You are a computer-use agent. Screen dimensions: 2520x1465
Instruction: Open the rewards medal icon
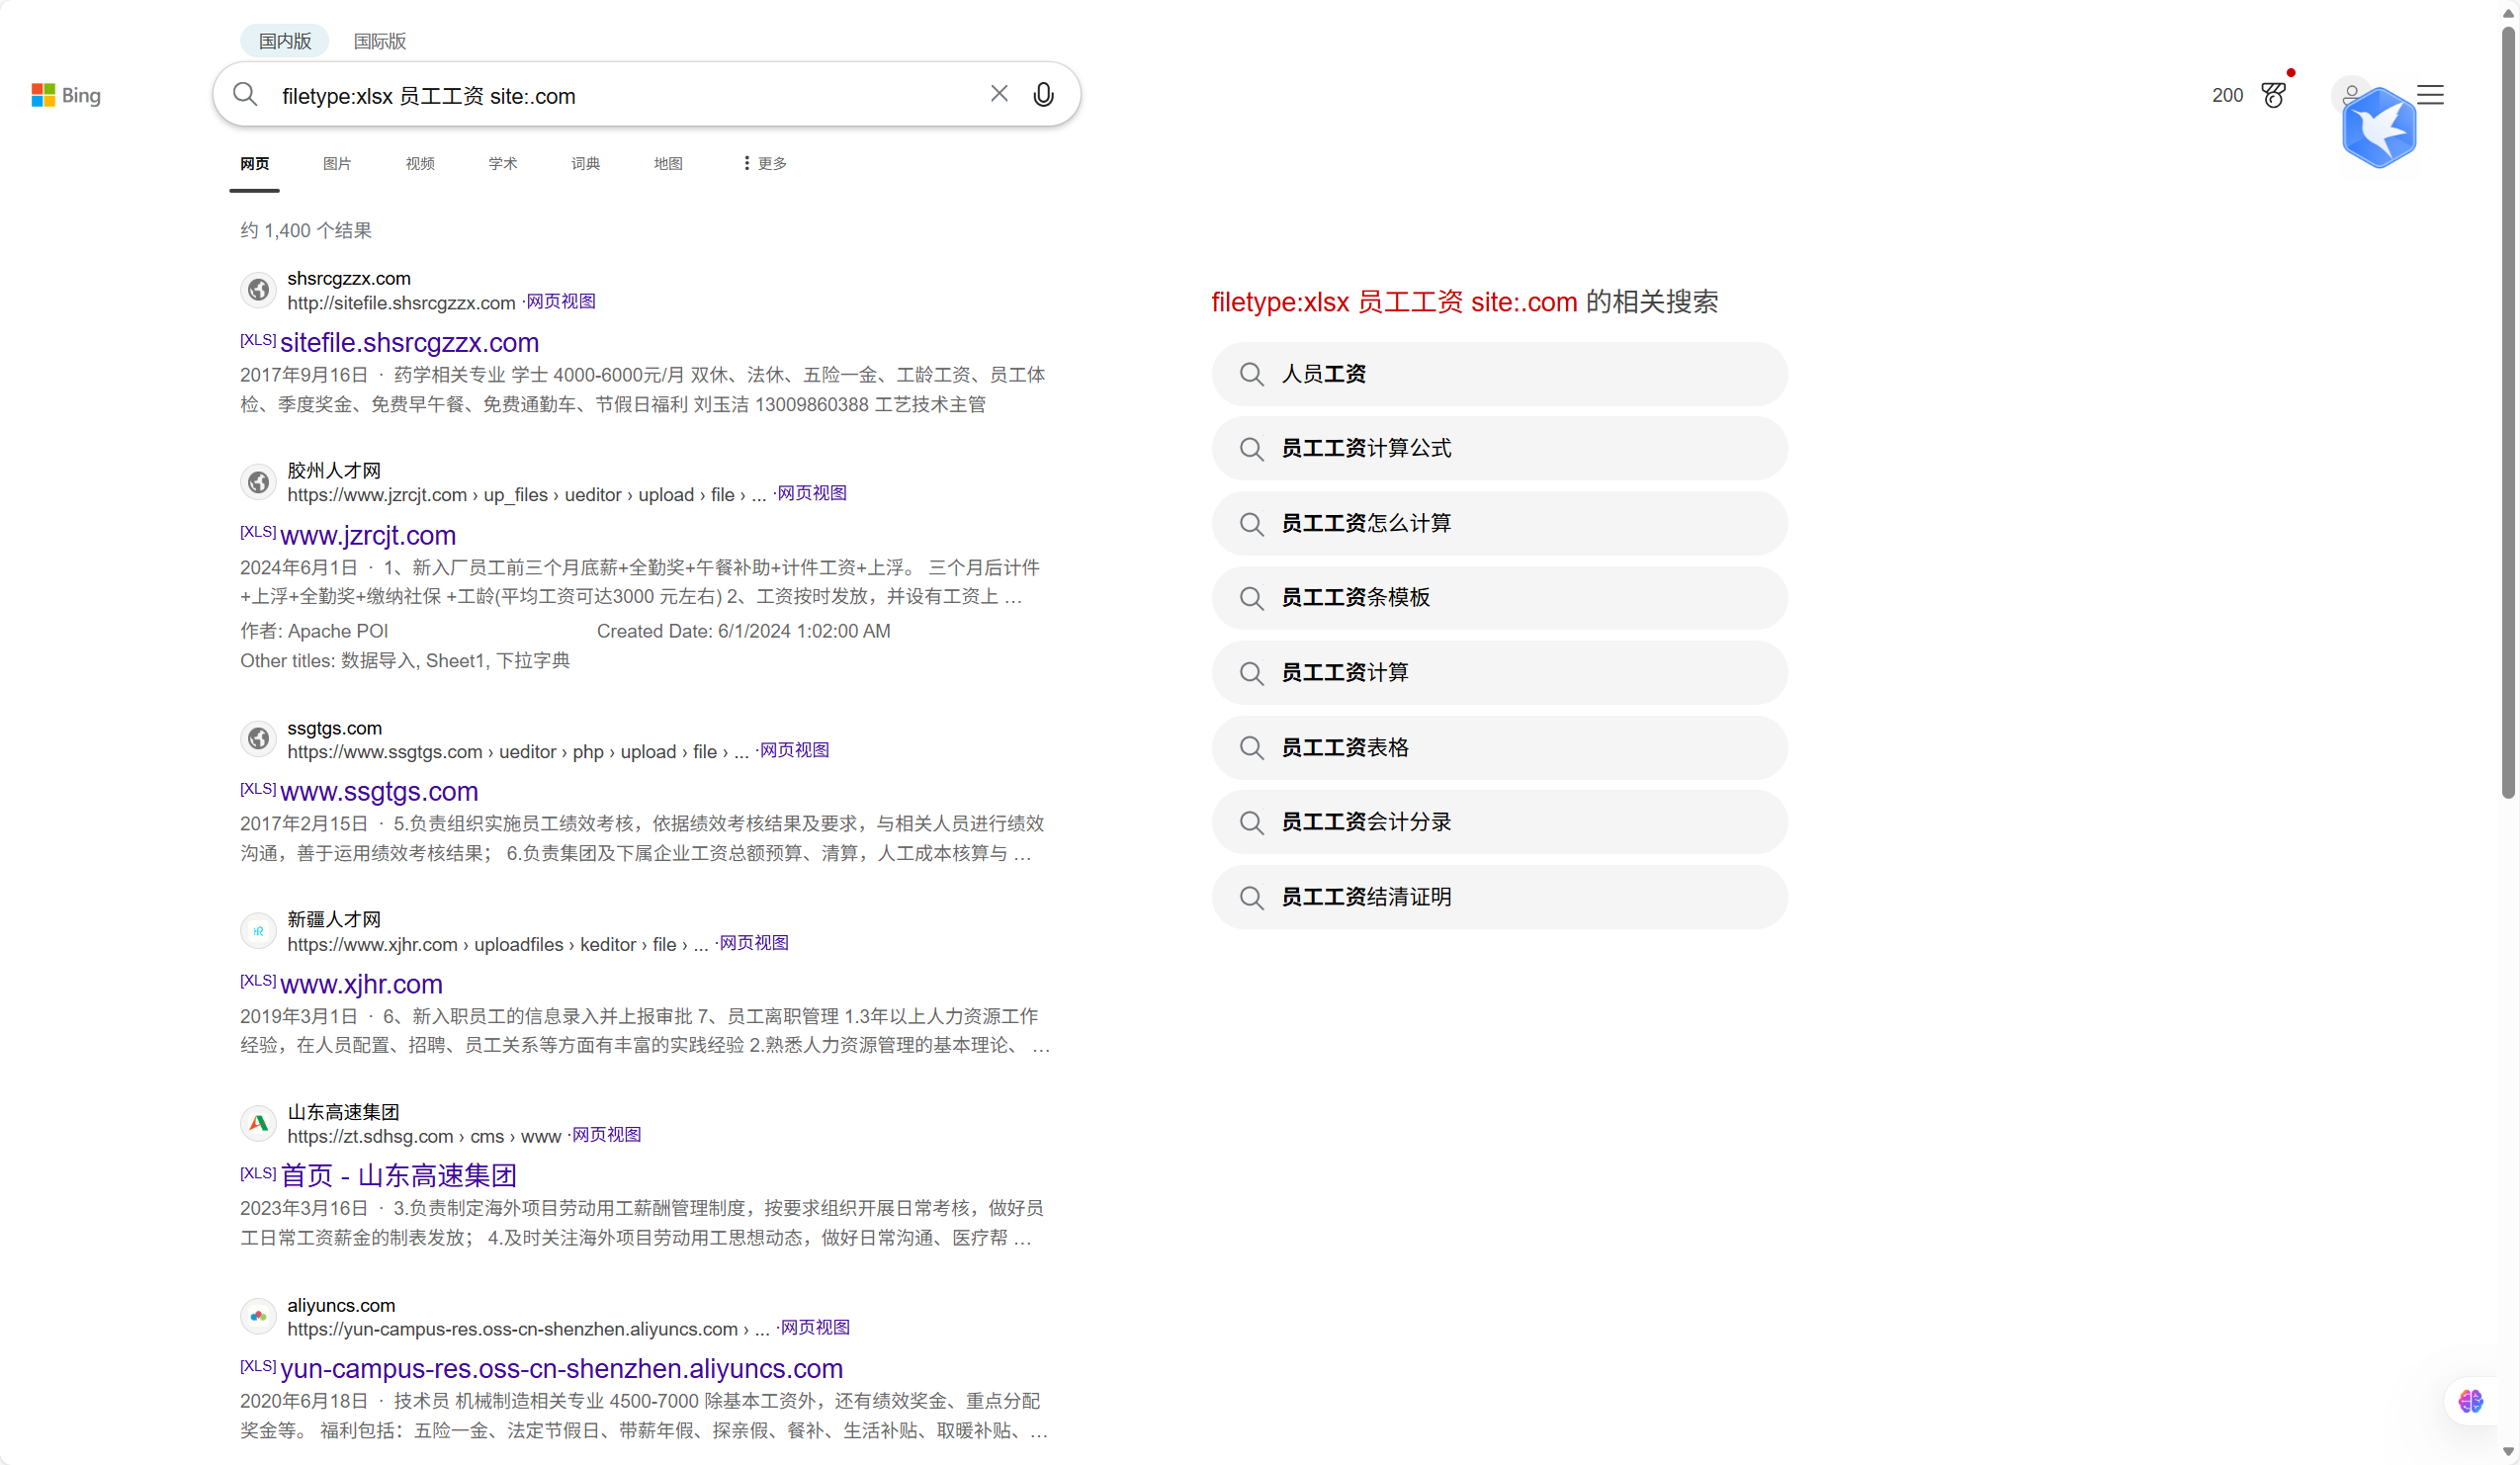click(x=2273, y=95)
